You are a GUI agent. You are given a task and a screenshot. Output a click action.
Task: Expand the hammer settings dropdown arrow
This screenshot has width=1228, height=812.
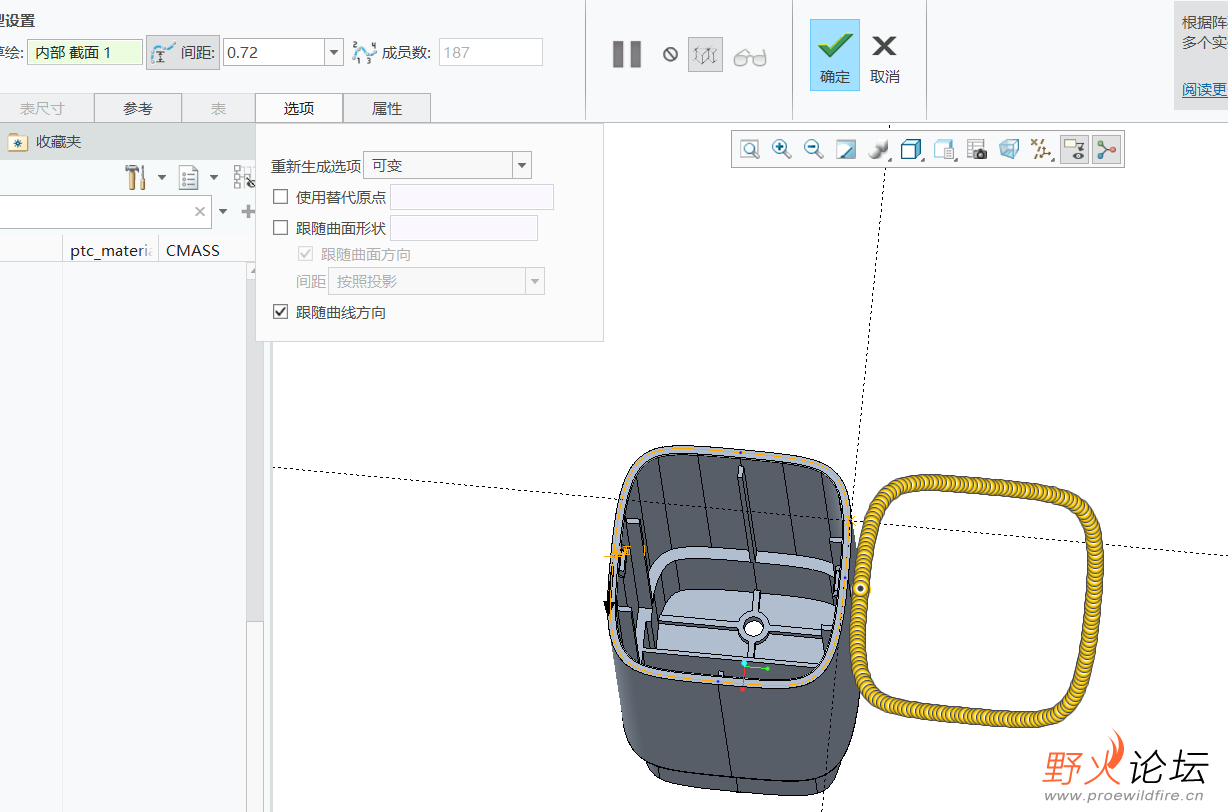[x=162, y=178]
